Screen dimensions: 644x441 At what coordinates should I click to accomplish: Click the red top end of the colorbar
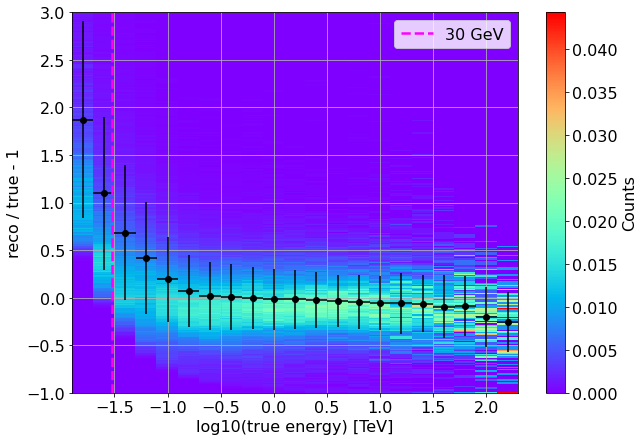(556, 17)
